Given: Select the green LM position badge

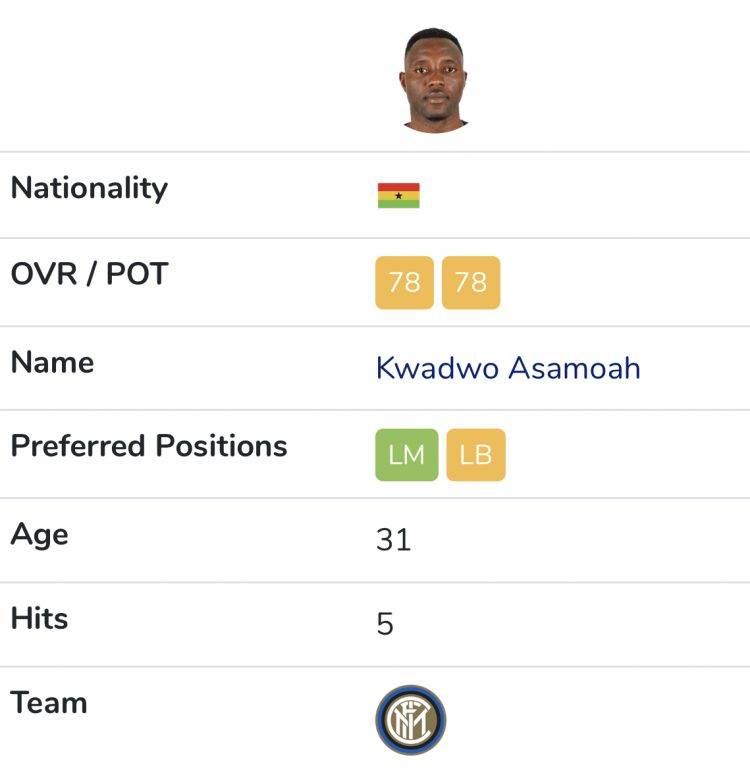Looking at the screenshot, I should tap(406, 455).
